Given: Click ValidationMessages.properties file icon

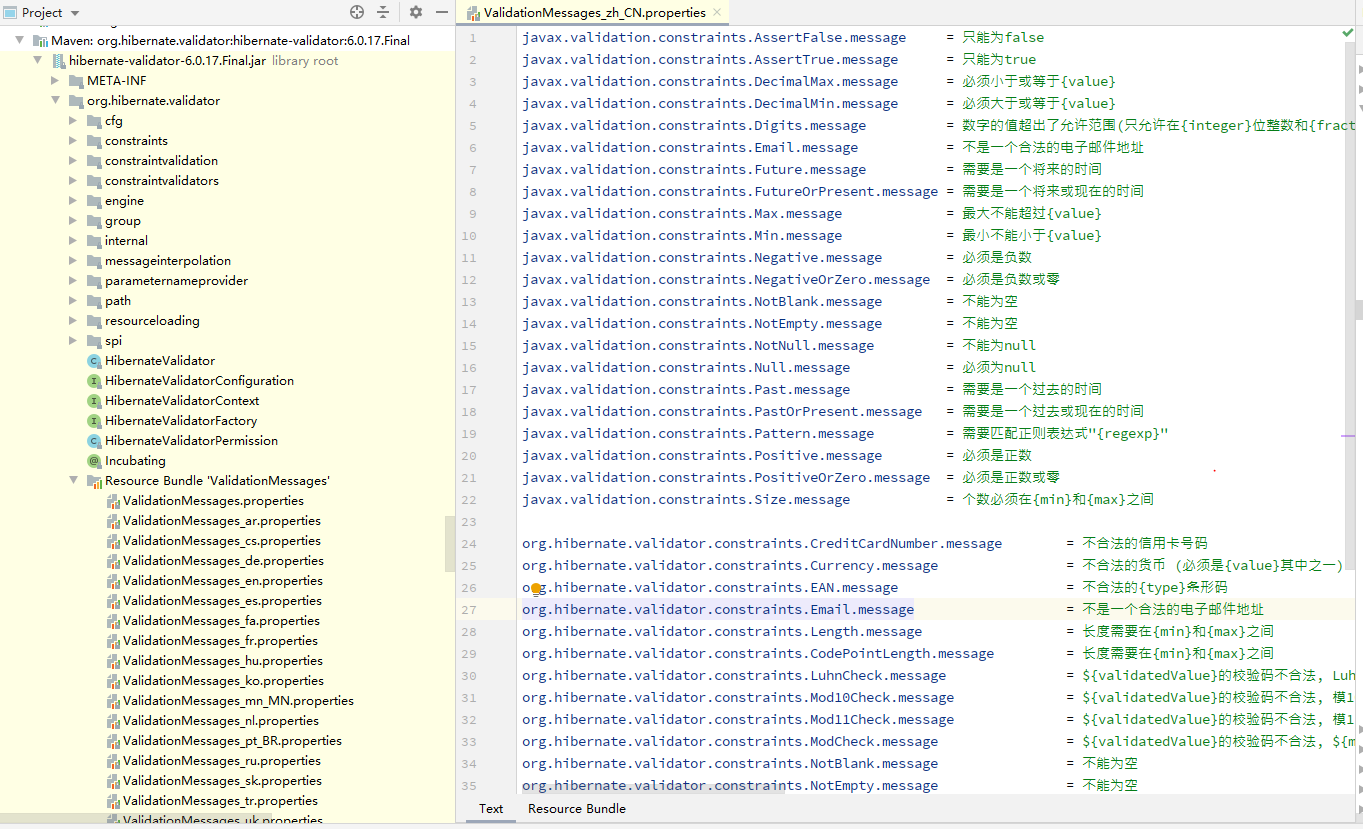Looking at the screenshot, I should (112, 501).
